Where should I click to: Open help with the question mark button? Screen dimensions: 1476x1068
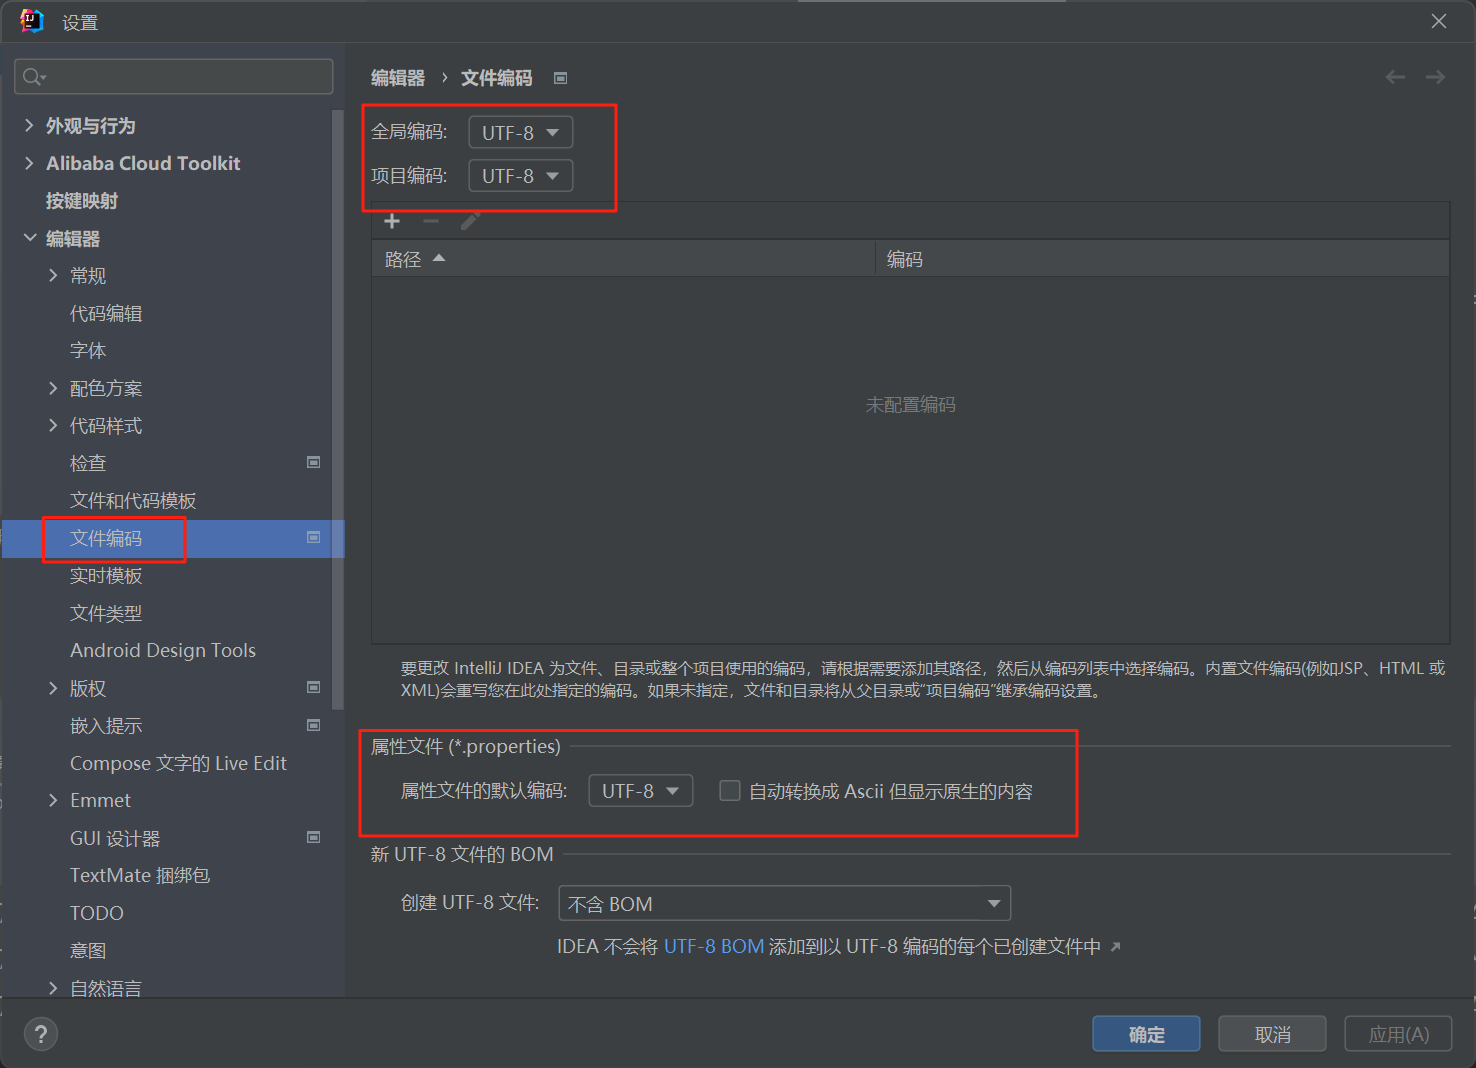pos(41,1034)
